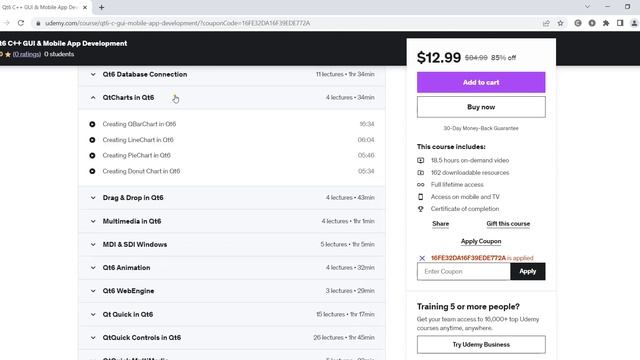Image resolution: width=640 pixels, height=360 pixels.
Task: Click play icon beside Creating Donut Chart lecture
Action: (x=92, y=171)
